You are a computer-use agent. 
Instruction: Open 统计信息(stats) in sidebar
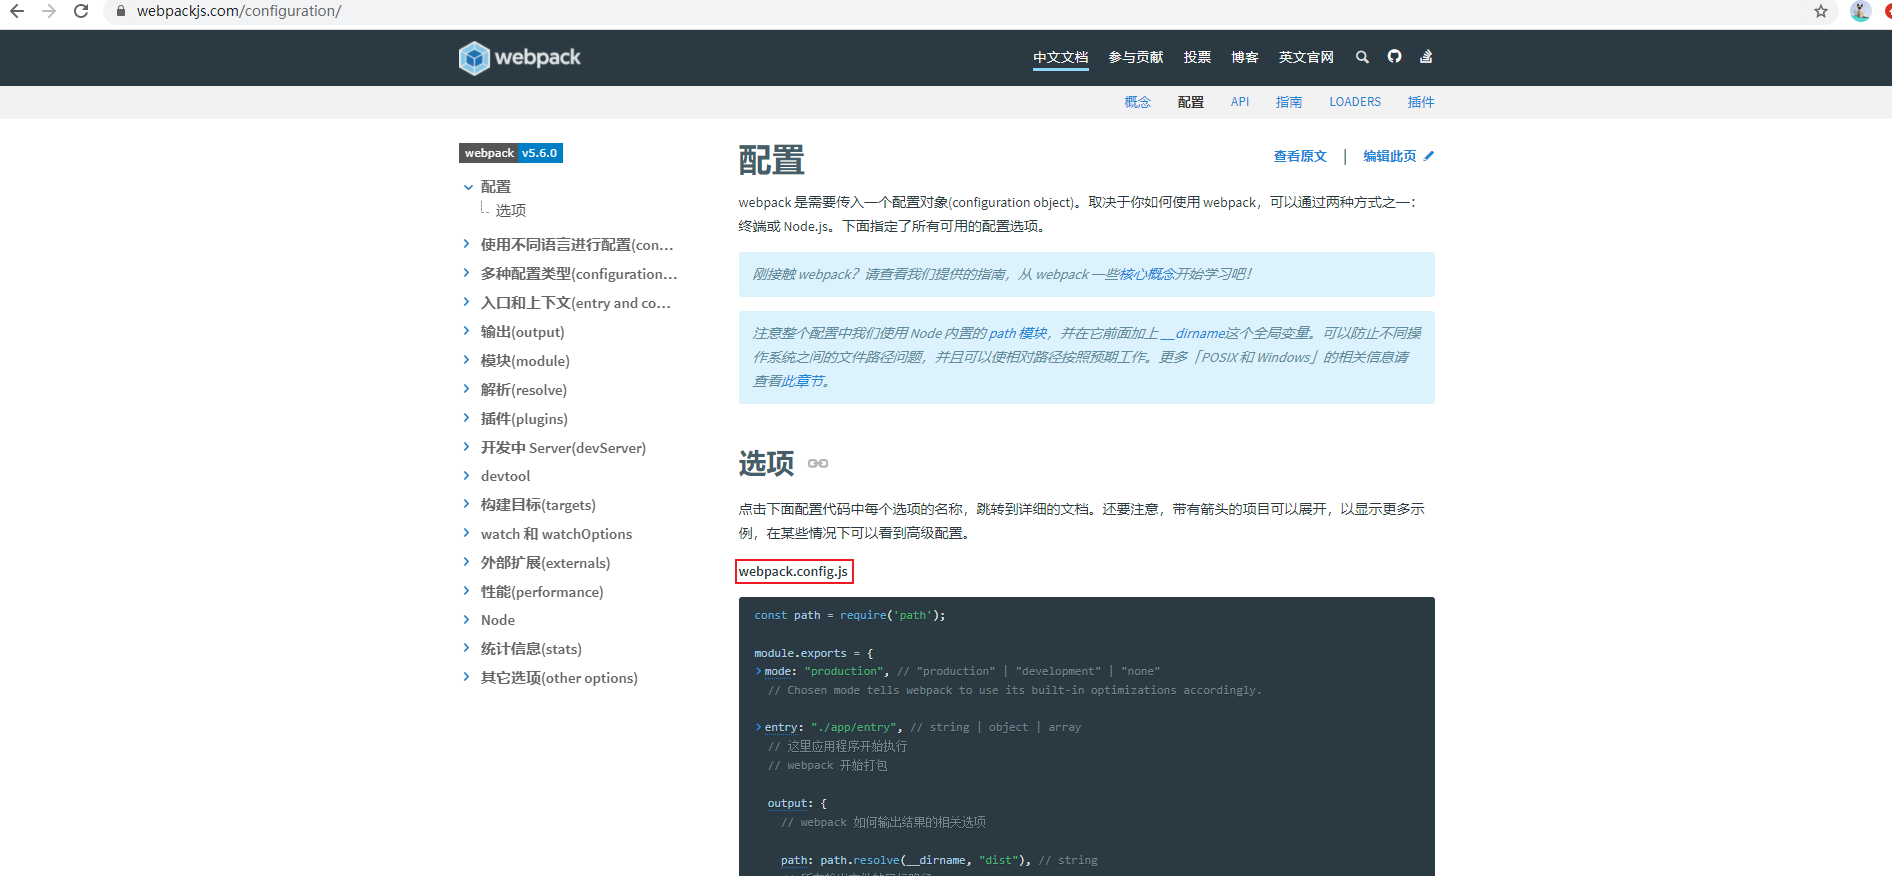tap(531, 649)
